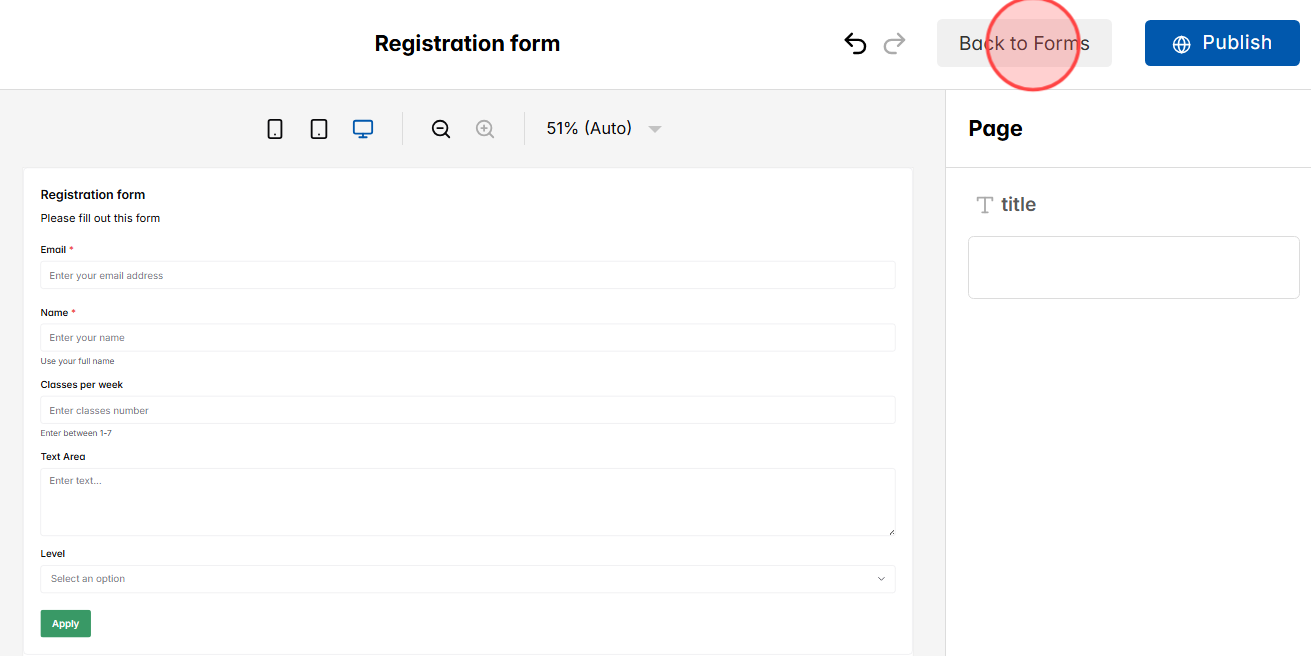Click the globe icon on Publish

(1181, 44)
